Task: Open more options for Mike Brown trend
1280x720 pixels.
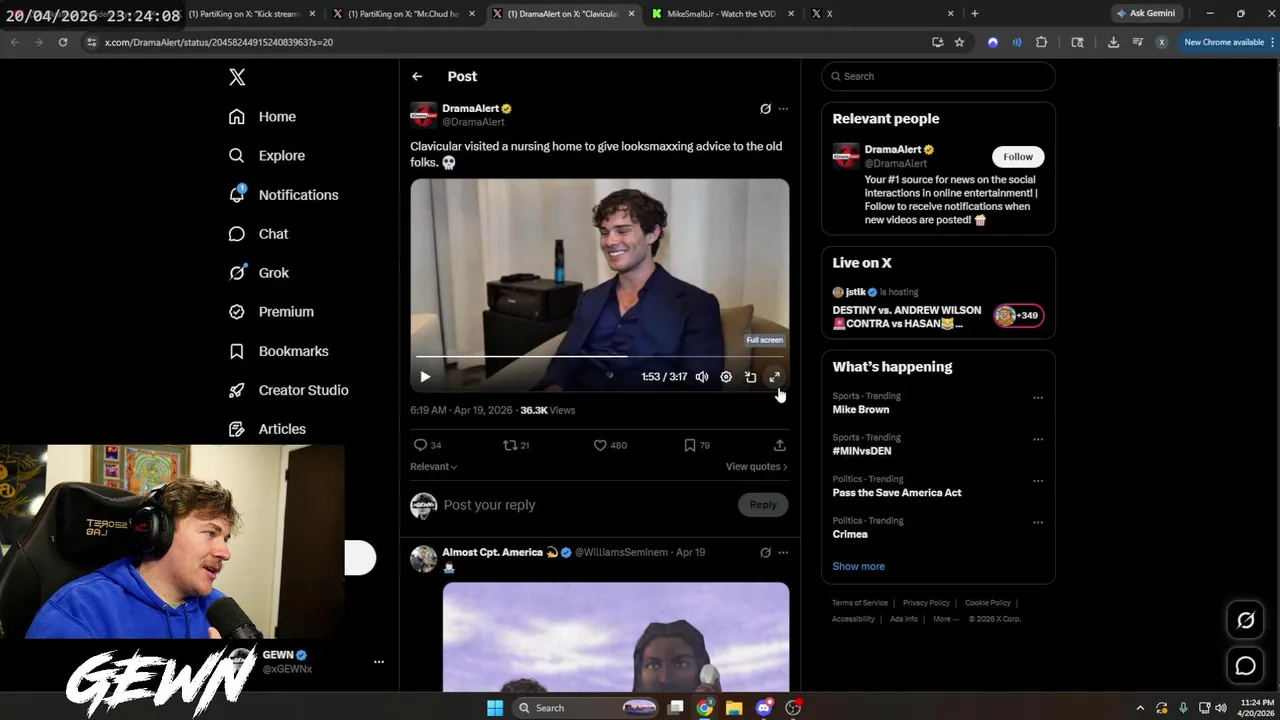Action: coord(1038,398)
